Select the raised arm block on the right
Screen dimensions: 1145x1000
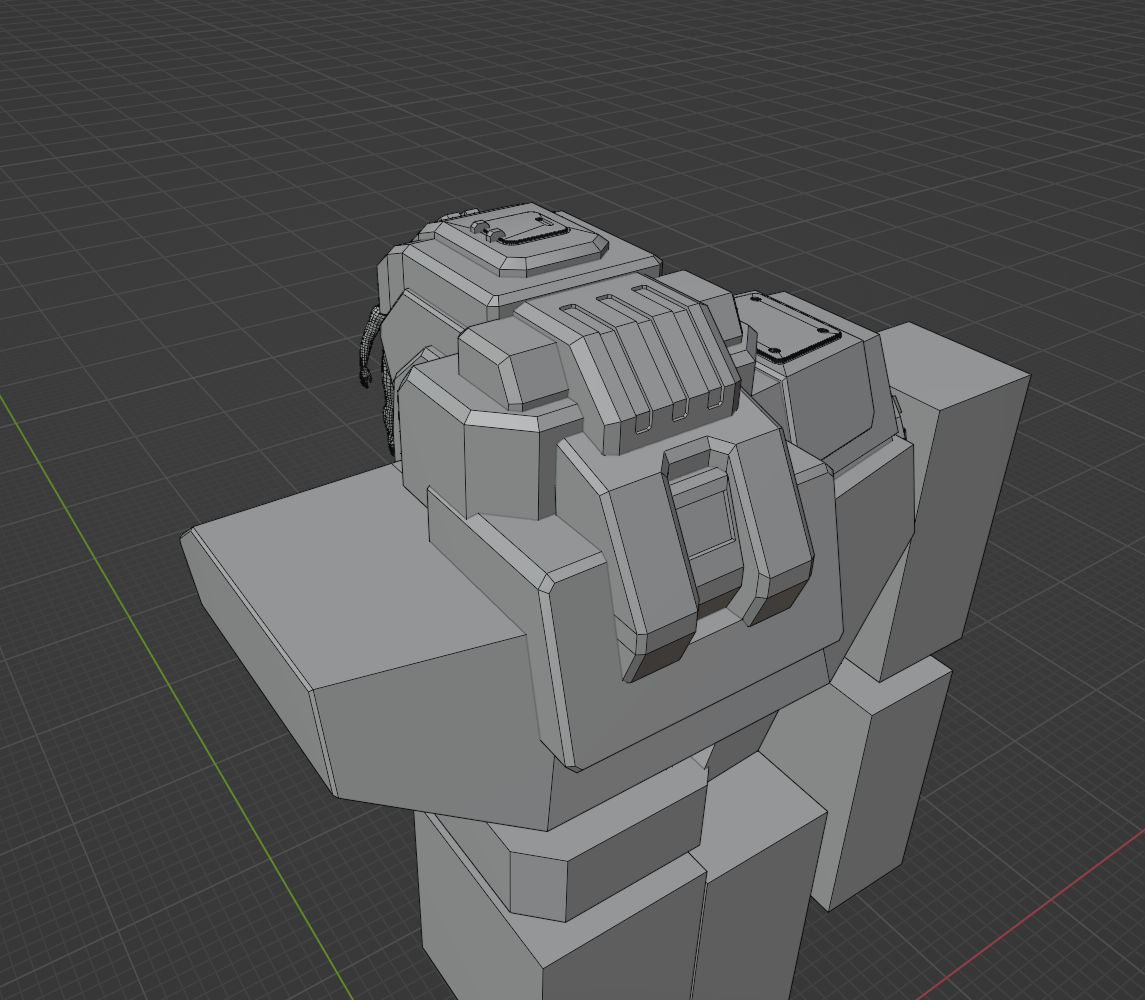pos(960,480)
